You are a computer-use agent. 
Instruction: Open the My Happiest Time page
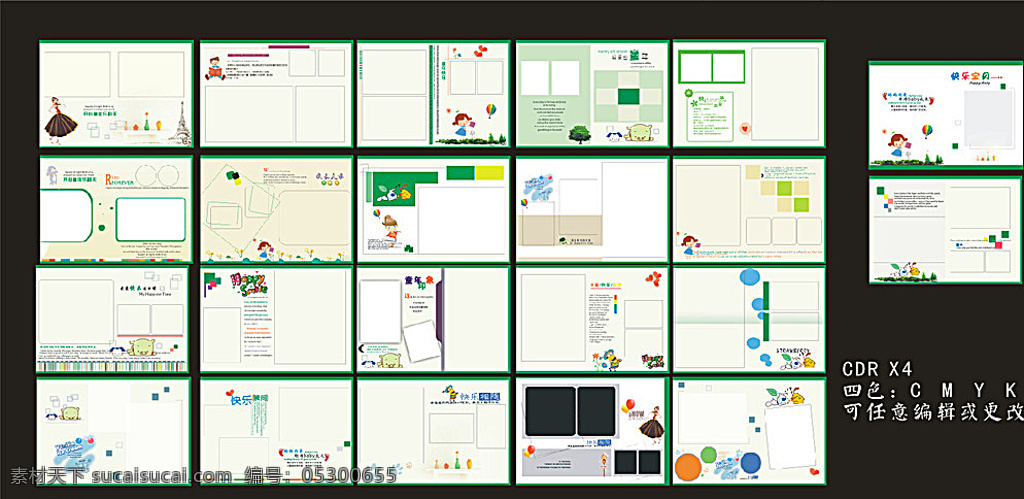[112, 319]
